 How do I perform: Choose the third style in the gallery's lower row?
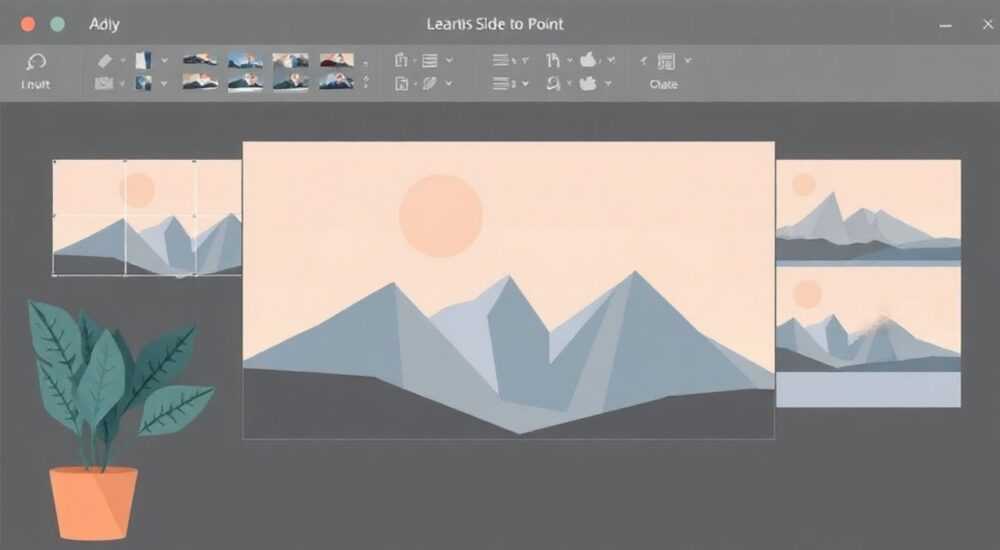(291, 82)
